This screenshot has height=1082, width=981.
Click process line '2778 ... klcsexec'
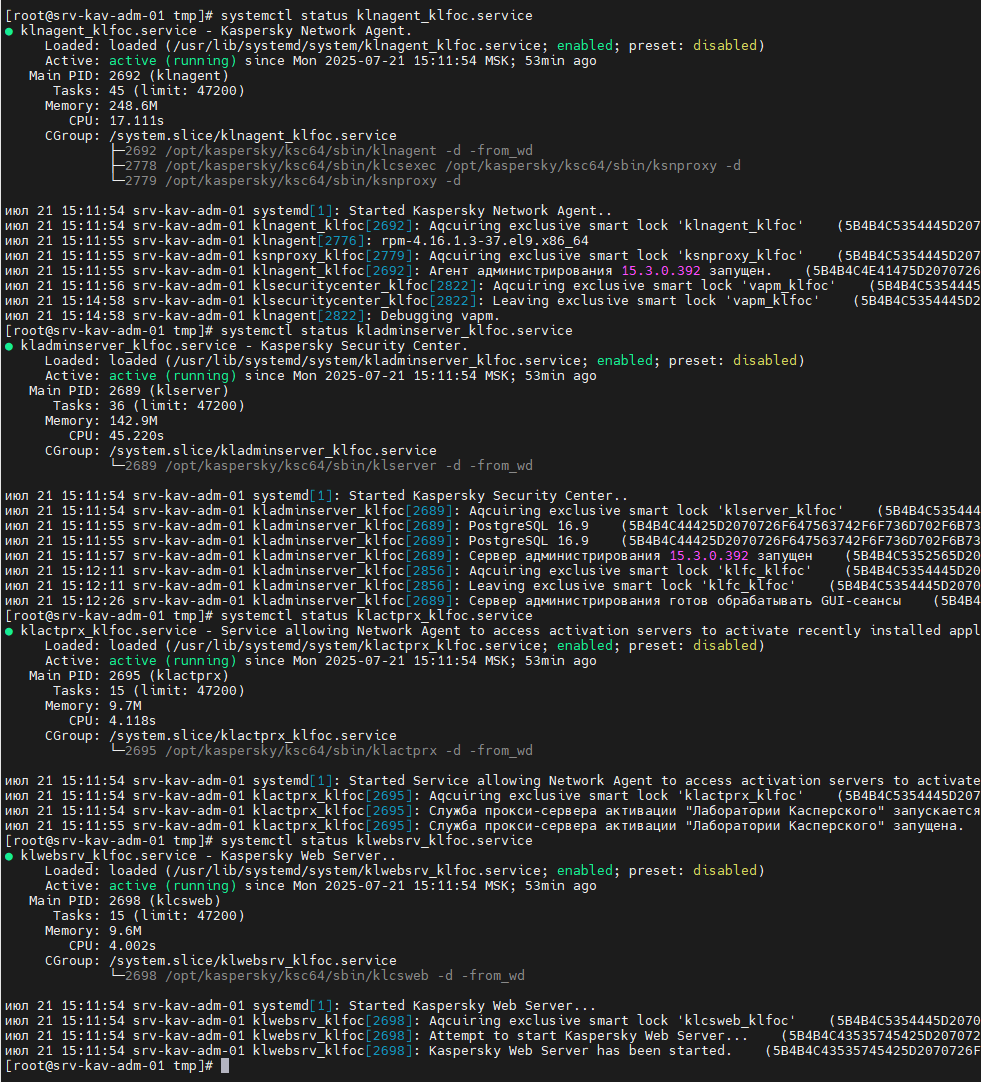click(x=433, y=166)
